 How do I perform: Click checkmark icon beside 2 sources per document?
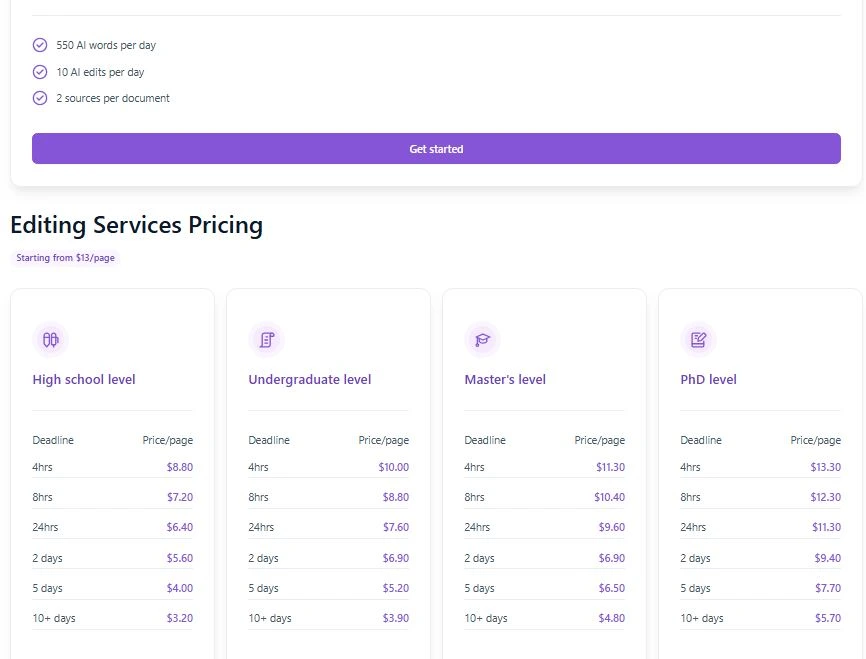click(x=40, y=98)
